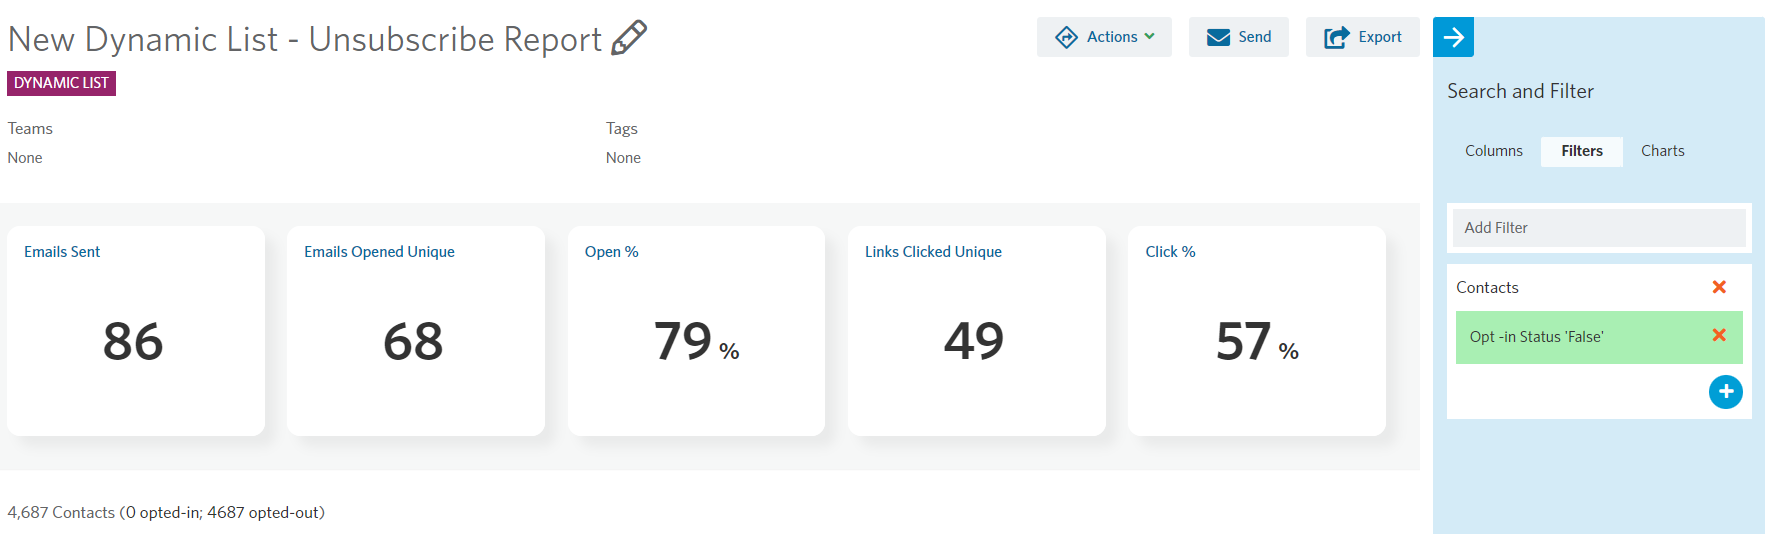1772x534 pixels.
Task: Click the envelope icon on Send
Action: [x=1218, y=37]
